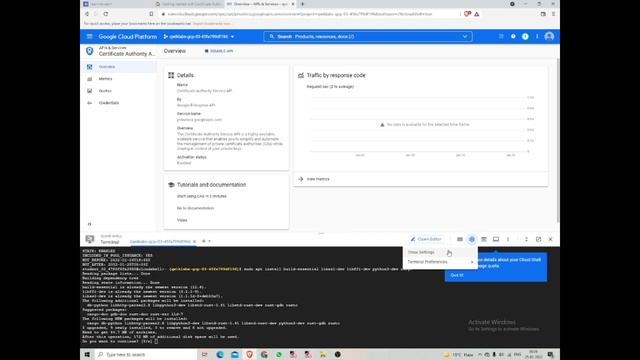Click the Type here to search box
Viewport: 640px width, 360px height.
pos(145,354)
